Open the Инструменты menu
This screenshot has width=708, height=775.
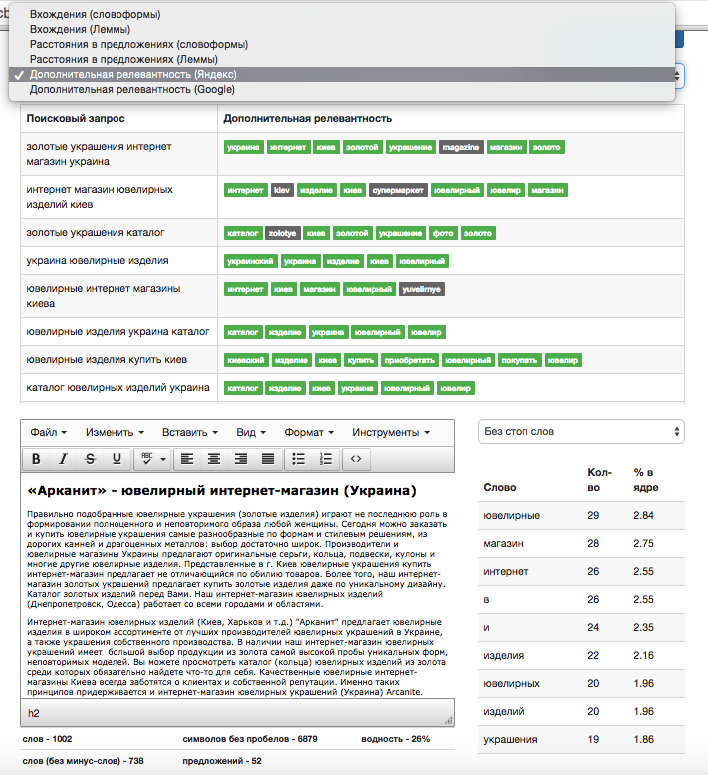pos(391,432)
